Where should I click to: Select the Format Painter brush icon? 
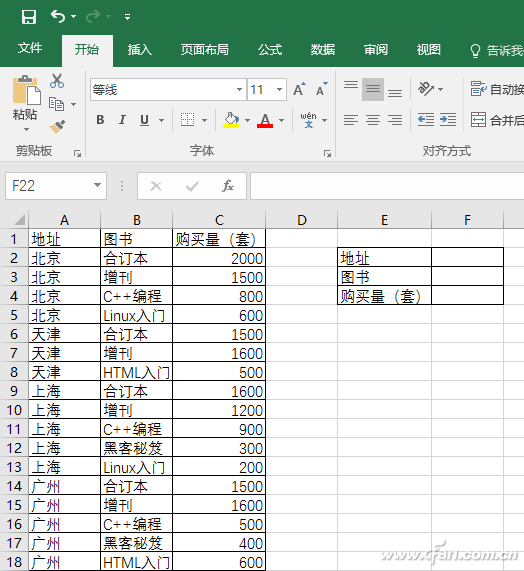click(x=57, y=127)
